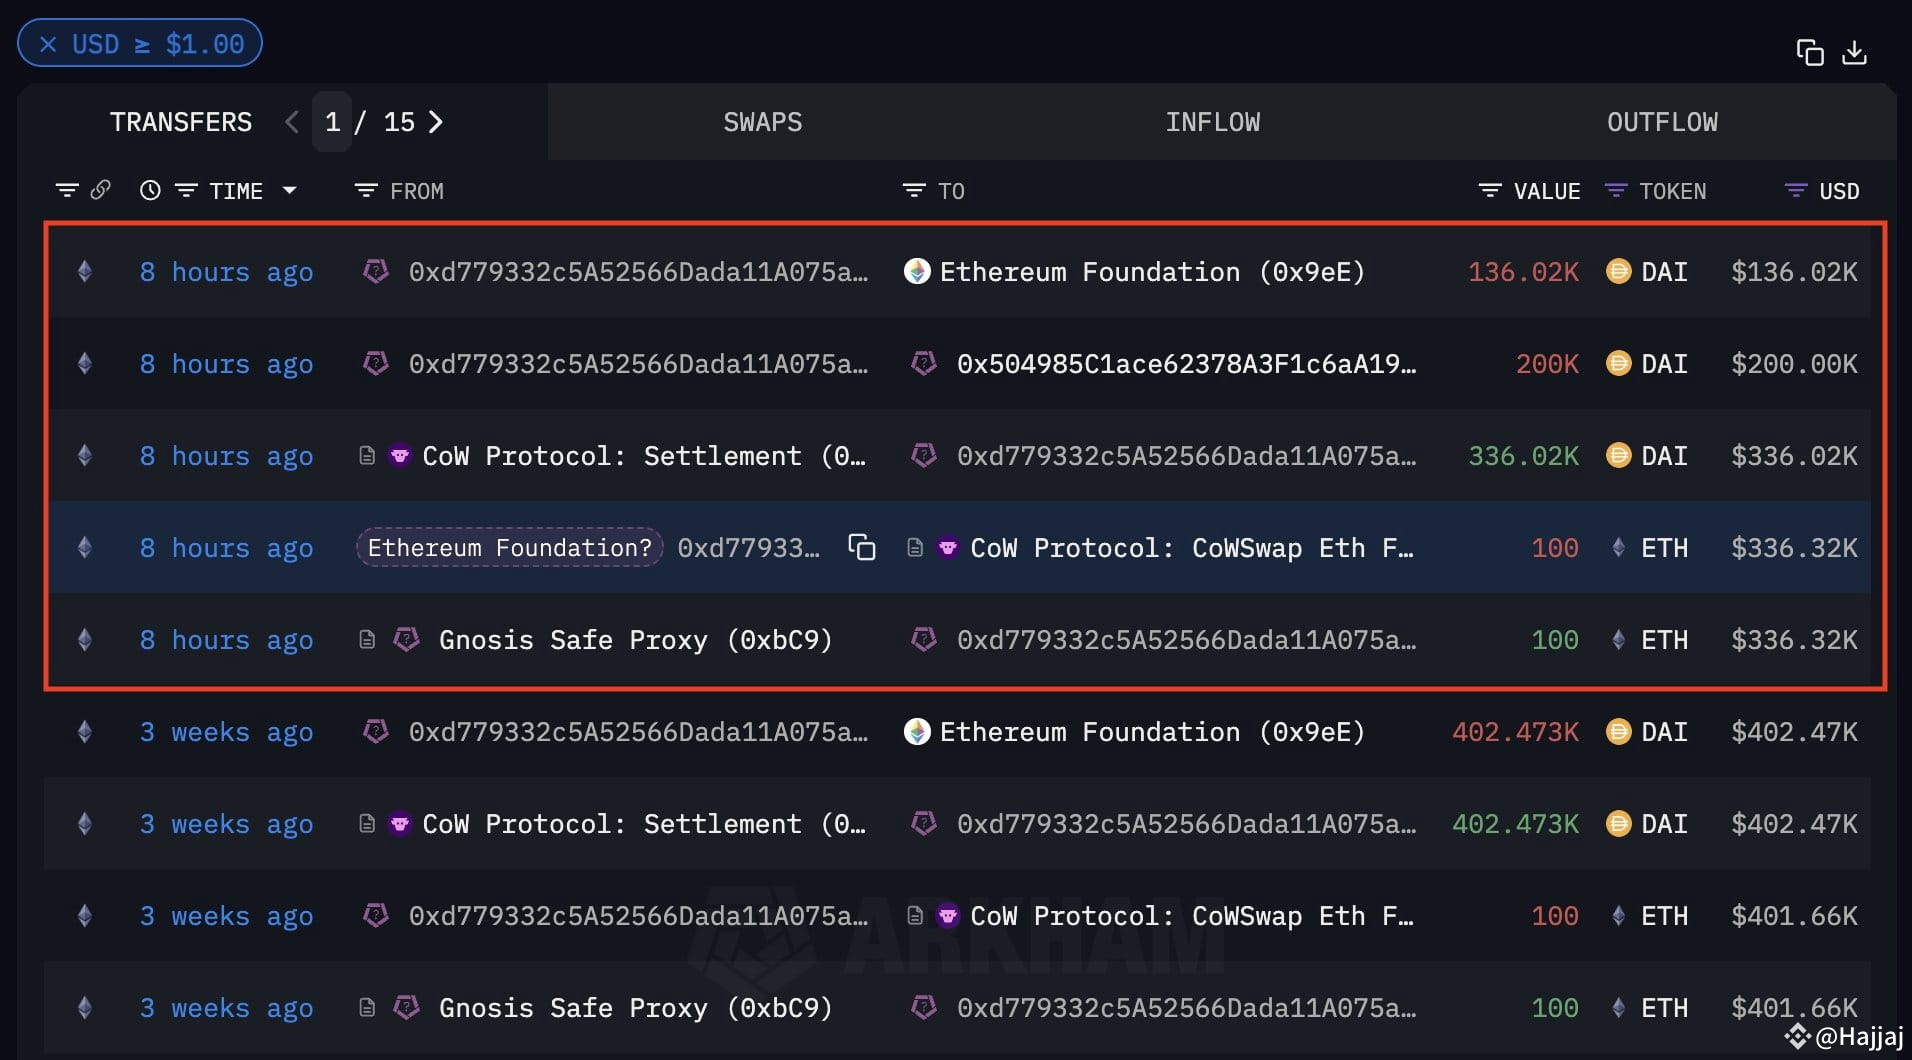Click the contract icon before Gnosis Safe in the $336.32K row
The width and height of the screenshot is (1912, 1060).
click(367, 640)
